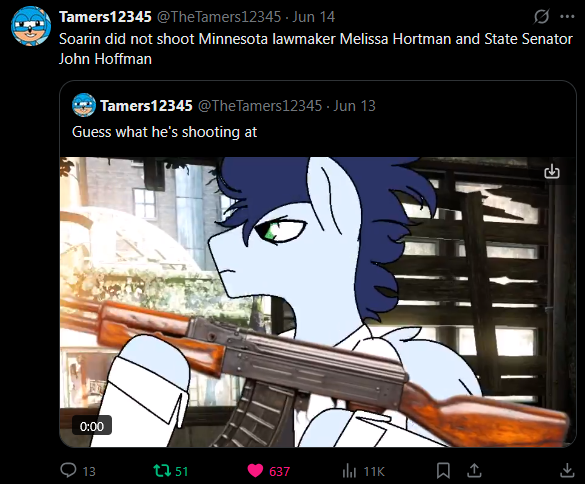
Task: Click the download icon on the video
Action: pyautogui.click(x=552, y=172)
